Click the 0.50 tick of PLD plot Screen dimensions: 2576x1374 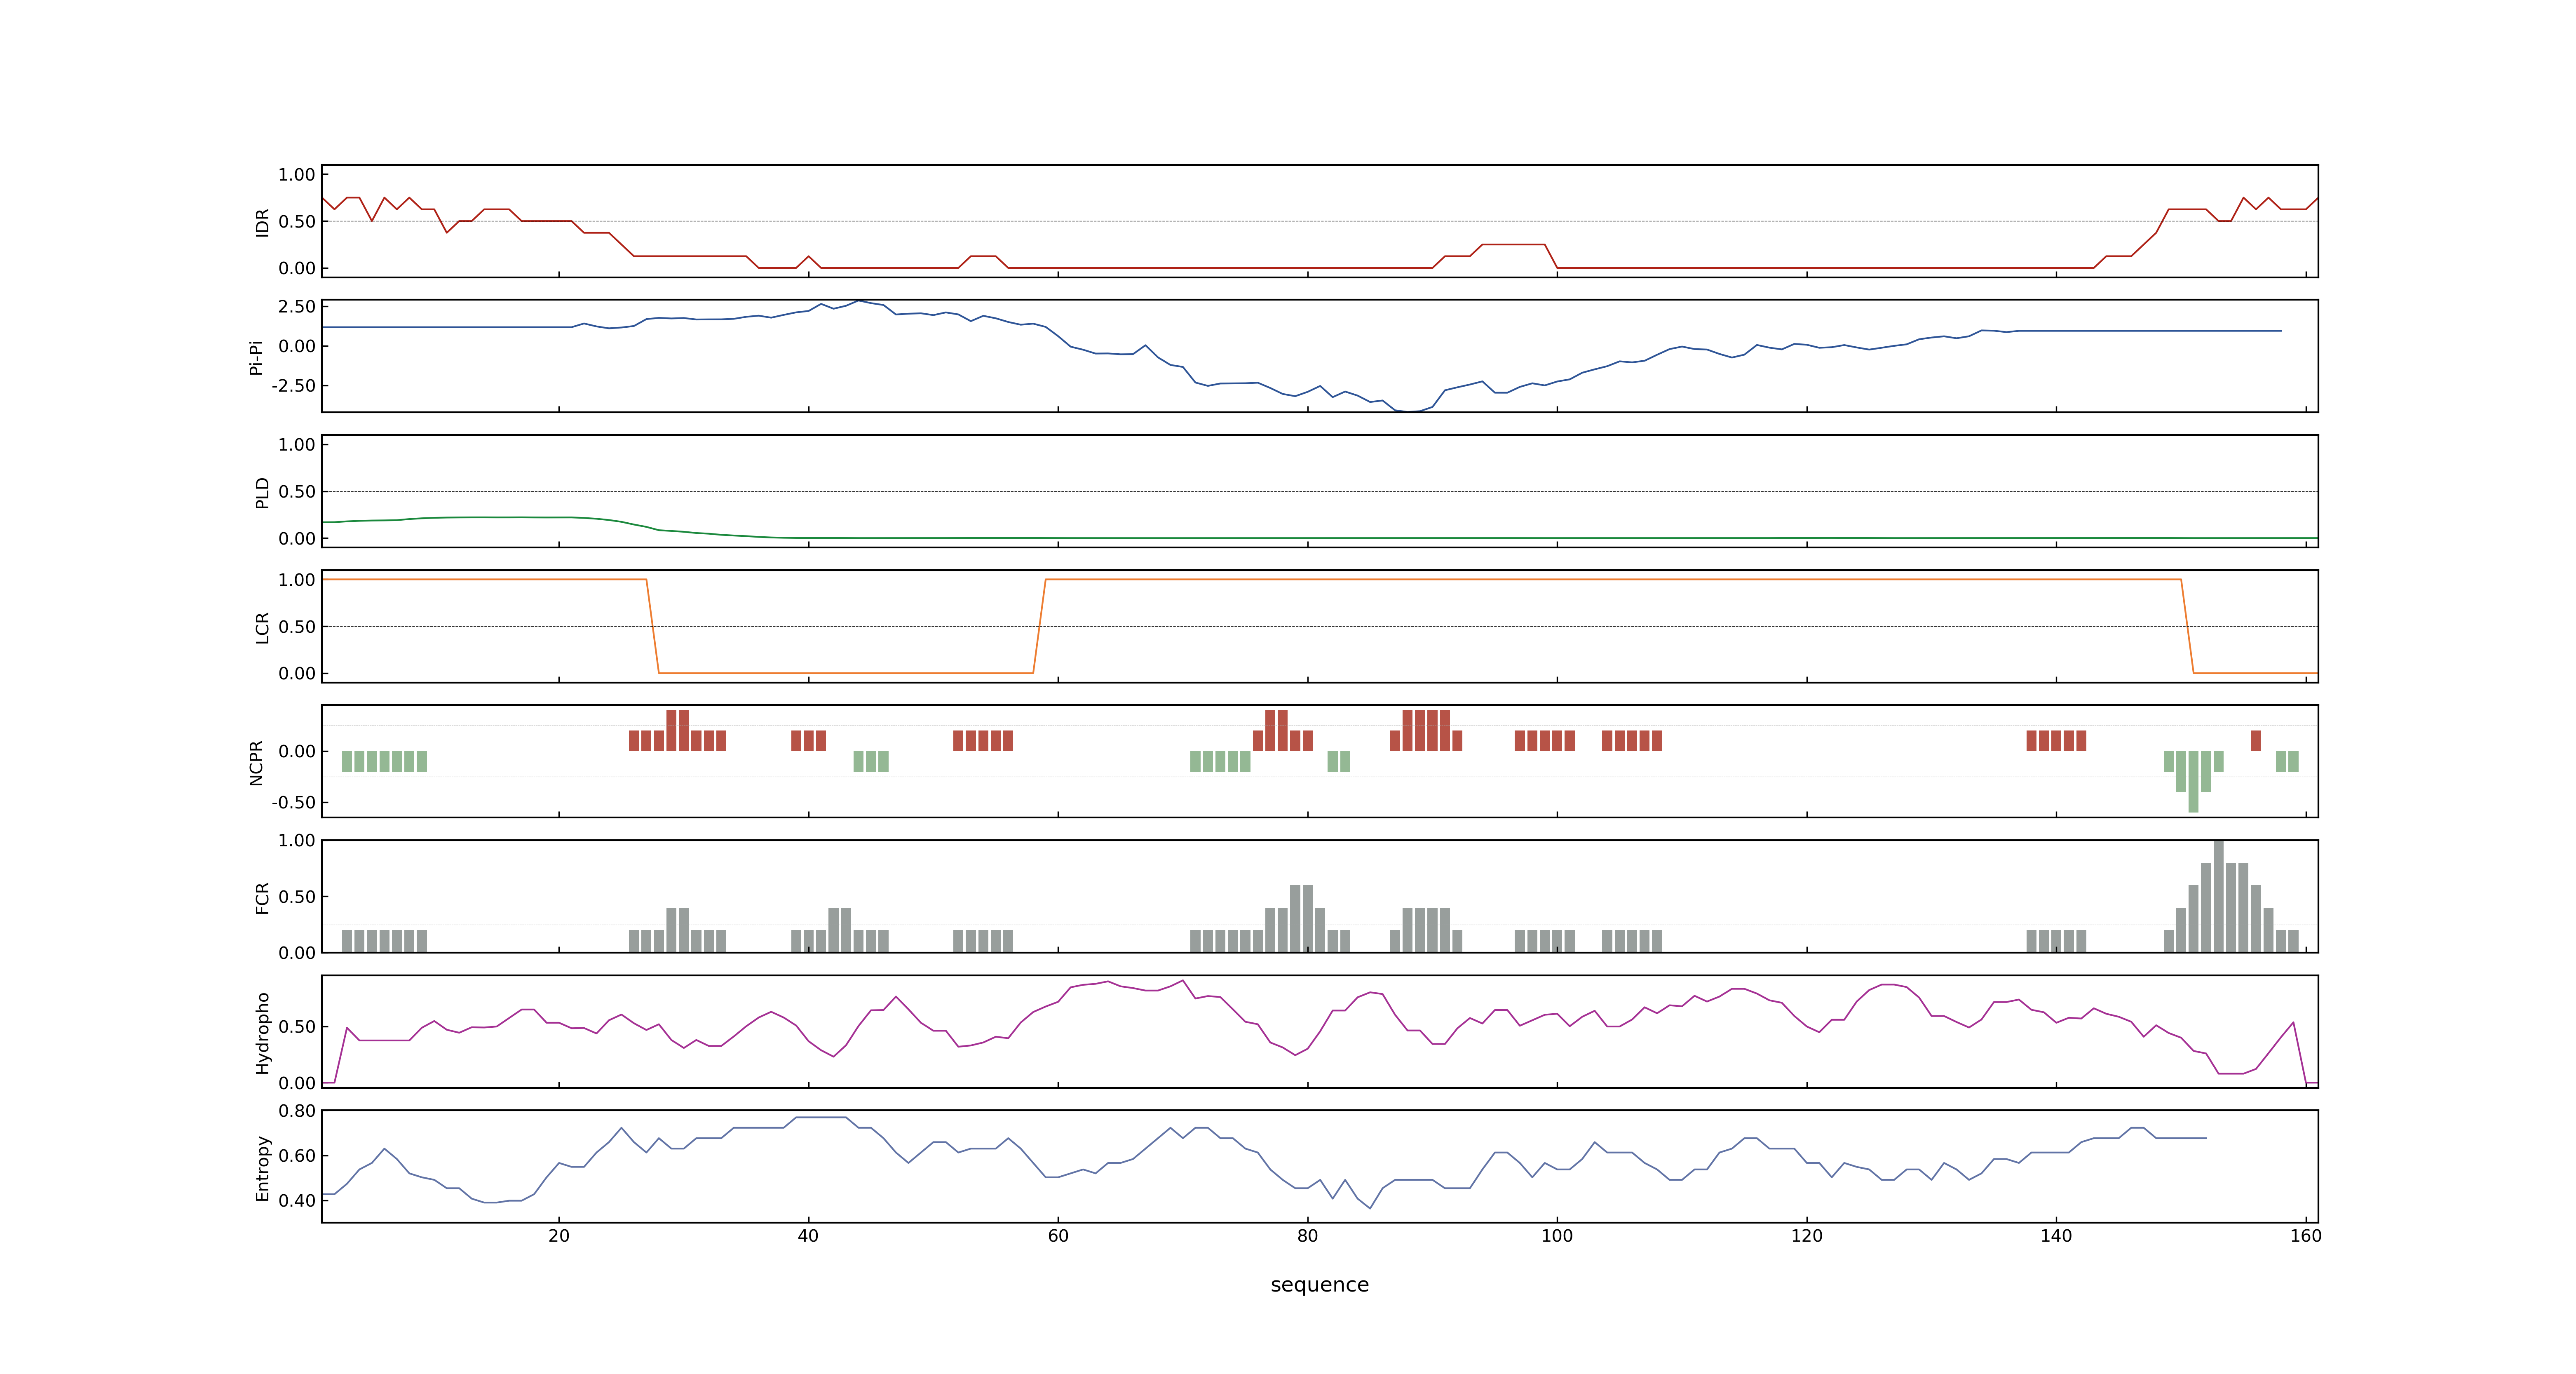[x=297, y=492]
